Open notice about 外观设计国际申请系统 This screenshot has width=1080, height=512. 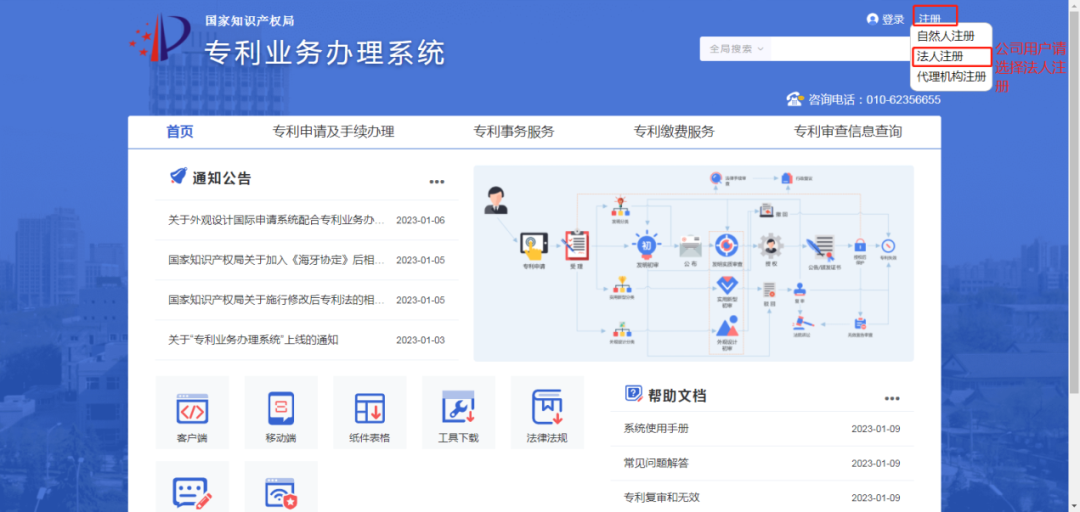click(x=277, y=221)
